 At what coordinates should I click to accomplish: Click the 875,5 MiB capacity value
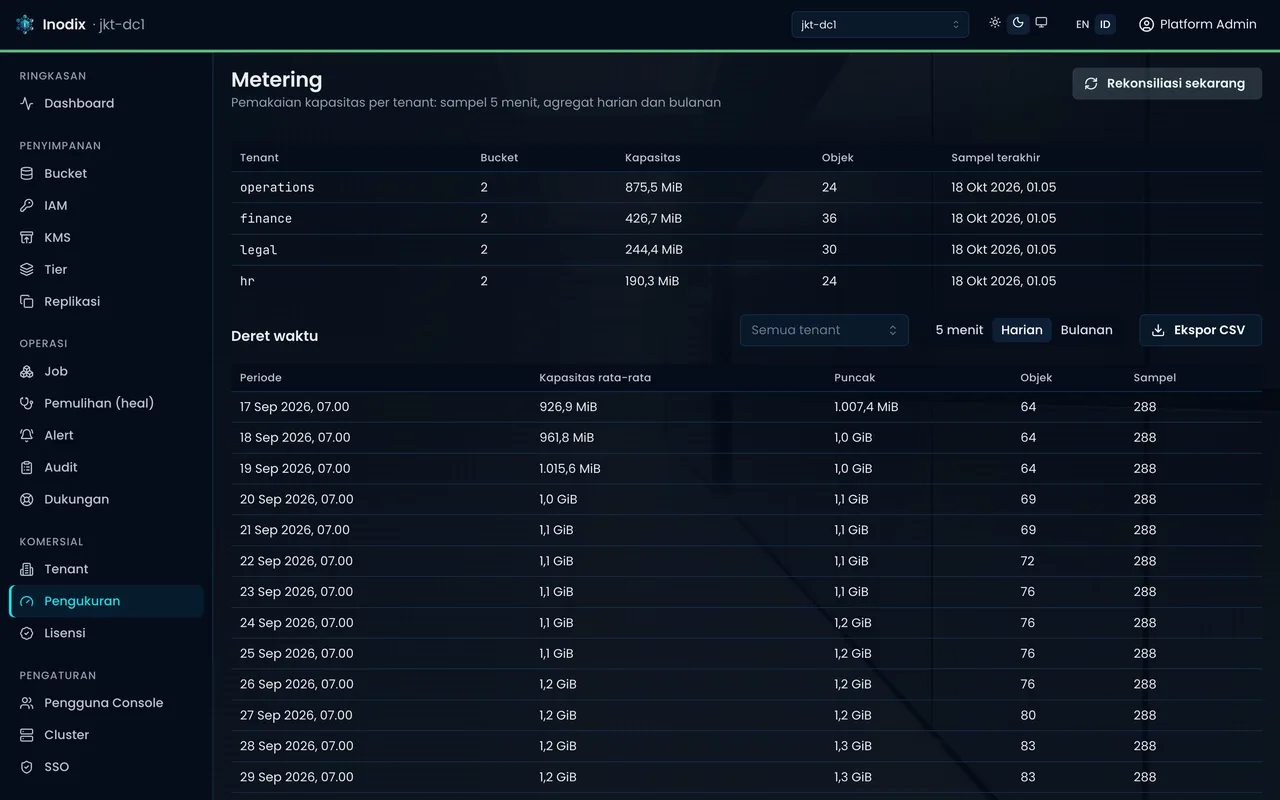pos(654,187)
